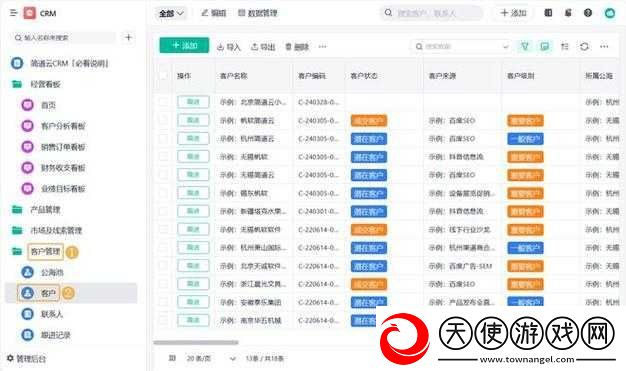
Task: Click the 操作 column button in the 无锡简道云 row
Action: (x=193, y=175)
